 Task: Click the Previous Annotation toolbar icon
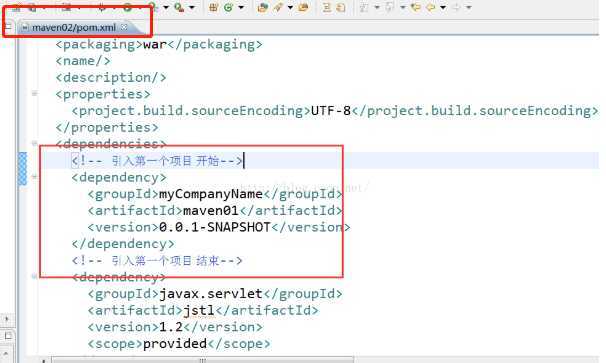[389, 7]
